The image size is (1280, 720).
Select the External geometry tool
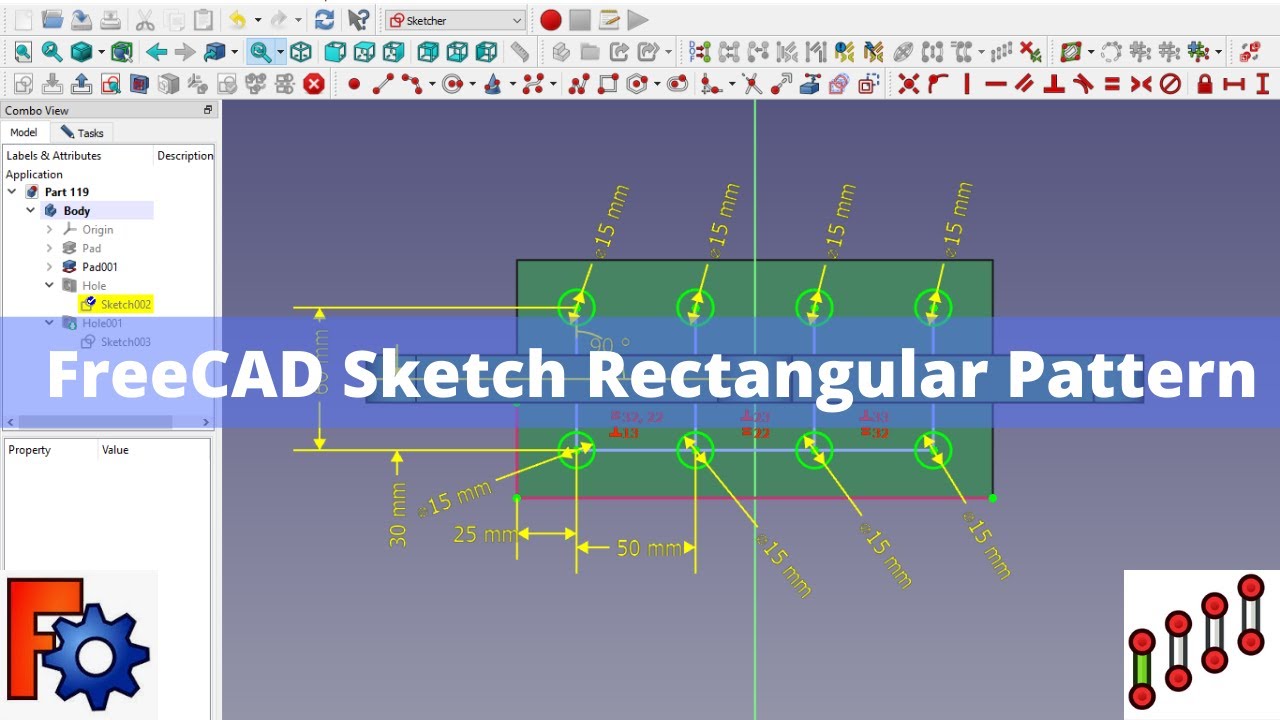(810, 84)
